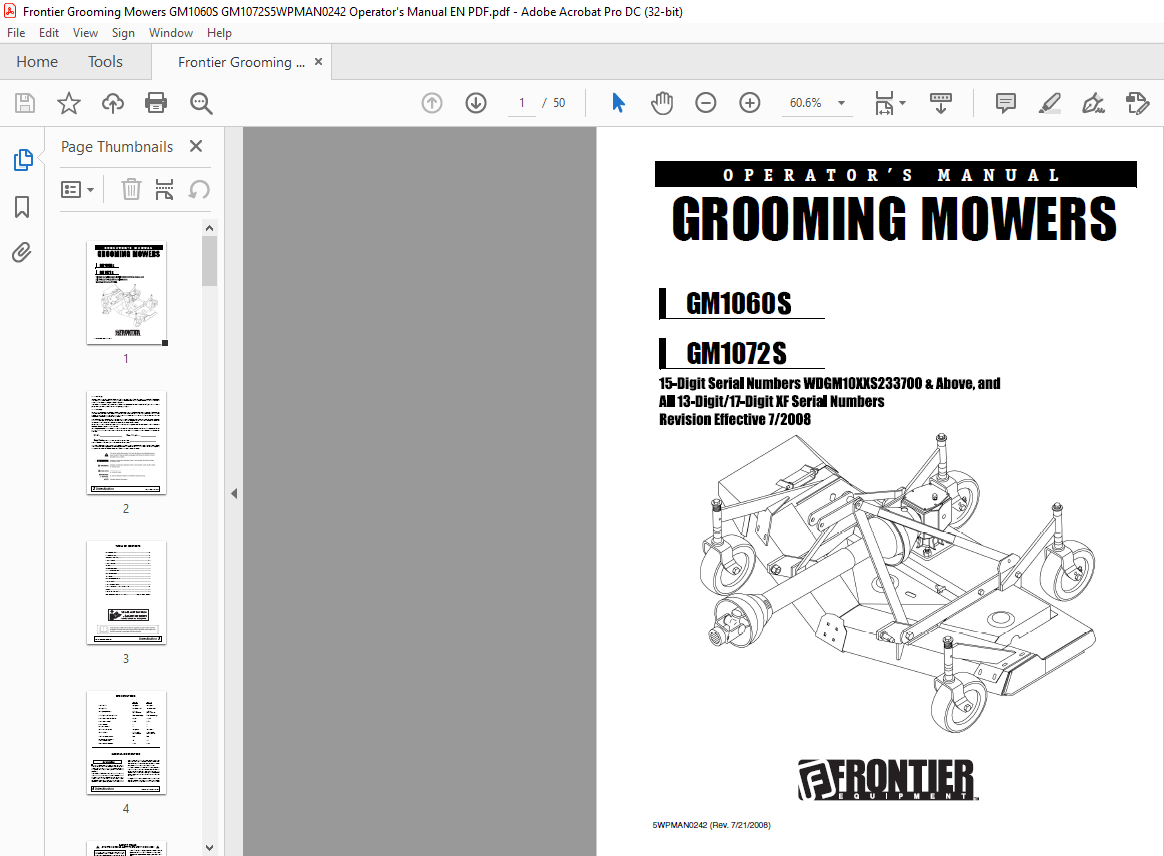Open the View menu
The width and height of the screenshot is (1164, 856).
coord(85,33)
